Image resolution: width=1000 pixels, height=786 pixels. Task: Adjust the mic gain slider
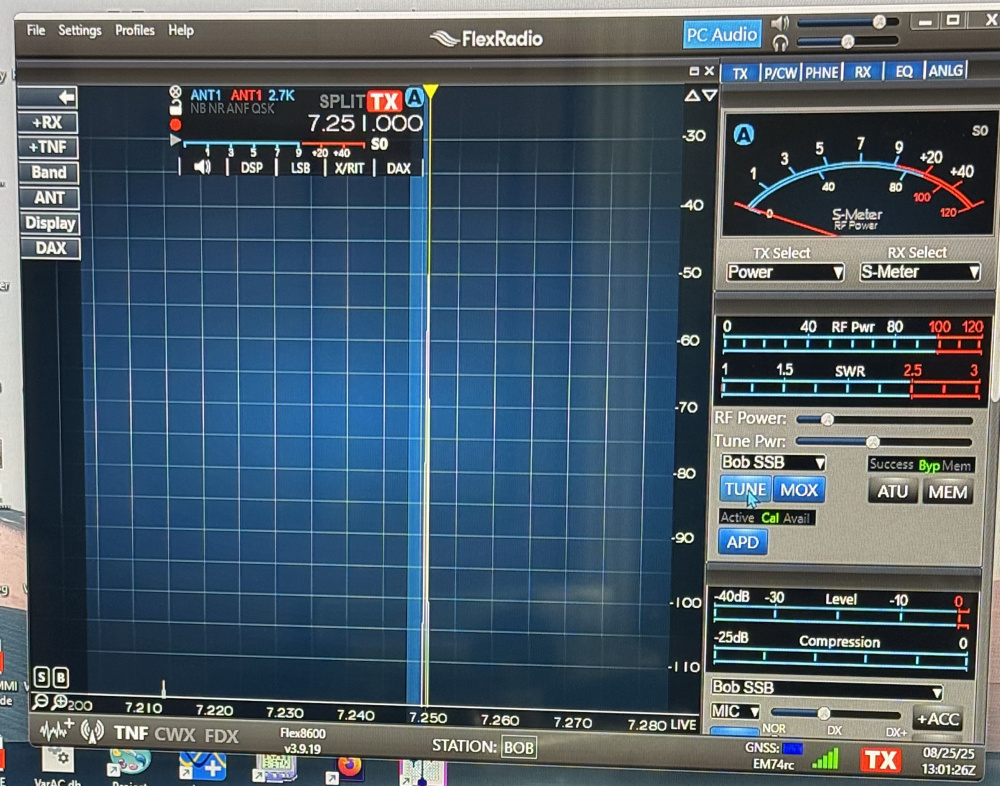tap(835, 713)
